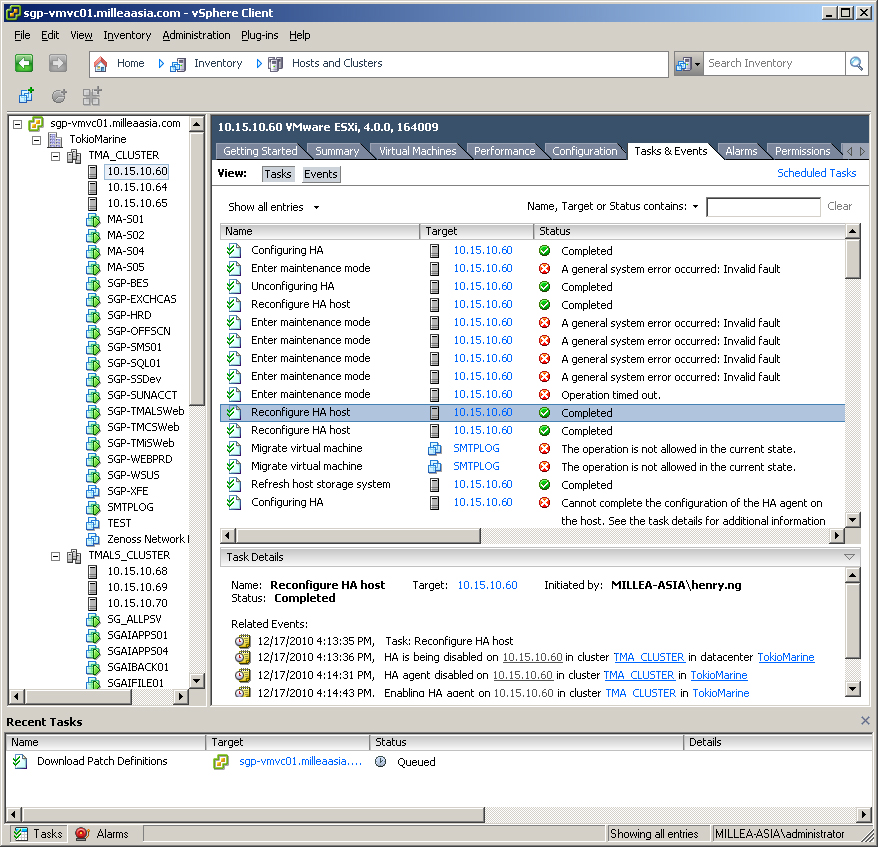This screenshot has height=847, width=878.
Task: Toggle the Events view button
Action: coord(321,174)
